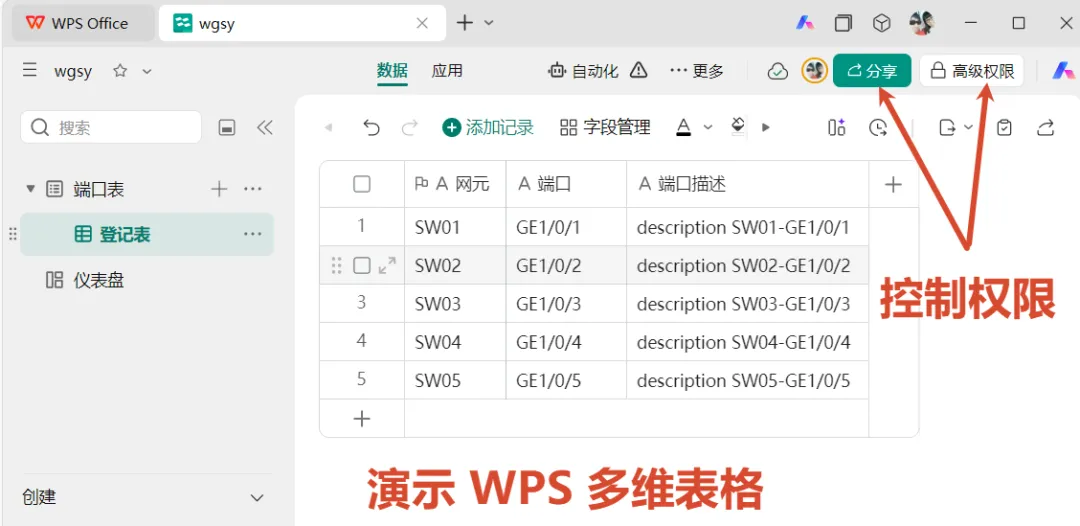Click the share arrow icon at the toolbar's right end
Viewport: 1080px width, 526px height.
pyautogui.click(x=1046, y=127)
